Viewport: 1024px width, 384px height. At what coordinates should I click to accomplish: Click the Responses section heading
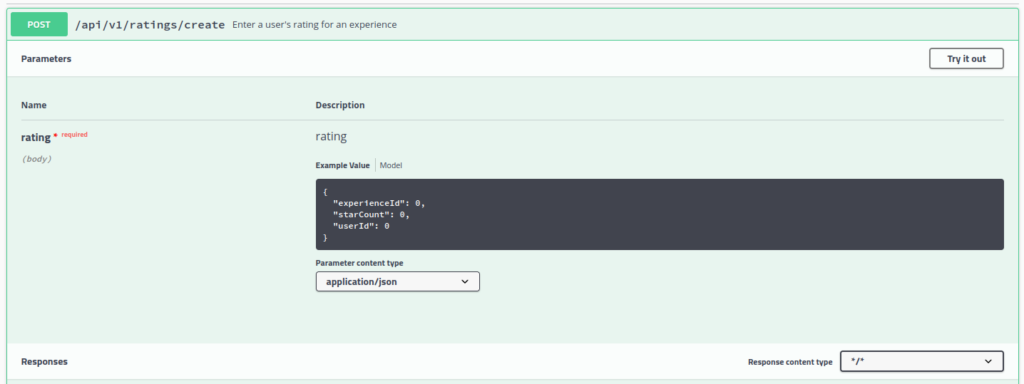coord(44,361)
